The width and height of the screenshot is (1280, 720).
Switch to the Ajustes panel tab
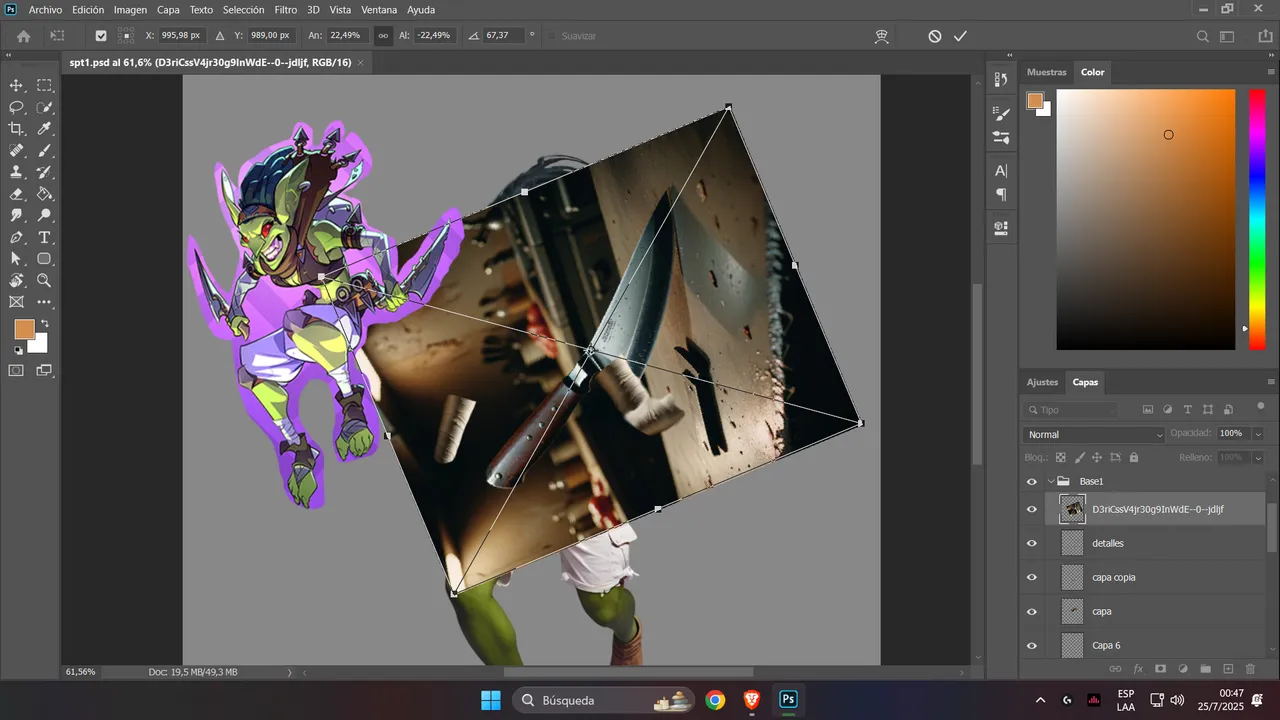tap(1042, 382)
